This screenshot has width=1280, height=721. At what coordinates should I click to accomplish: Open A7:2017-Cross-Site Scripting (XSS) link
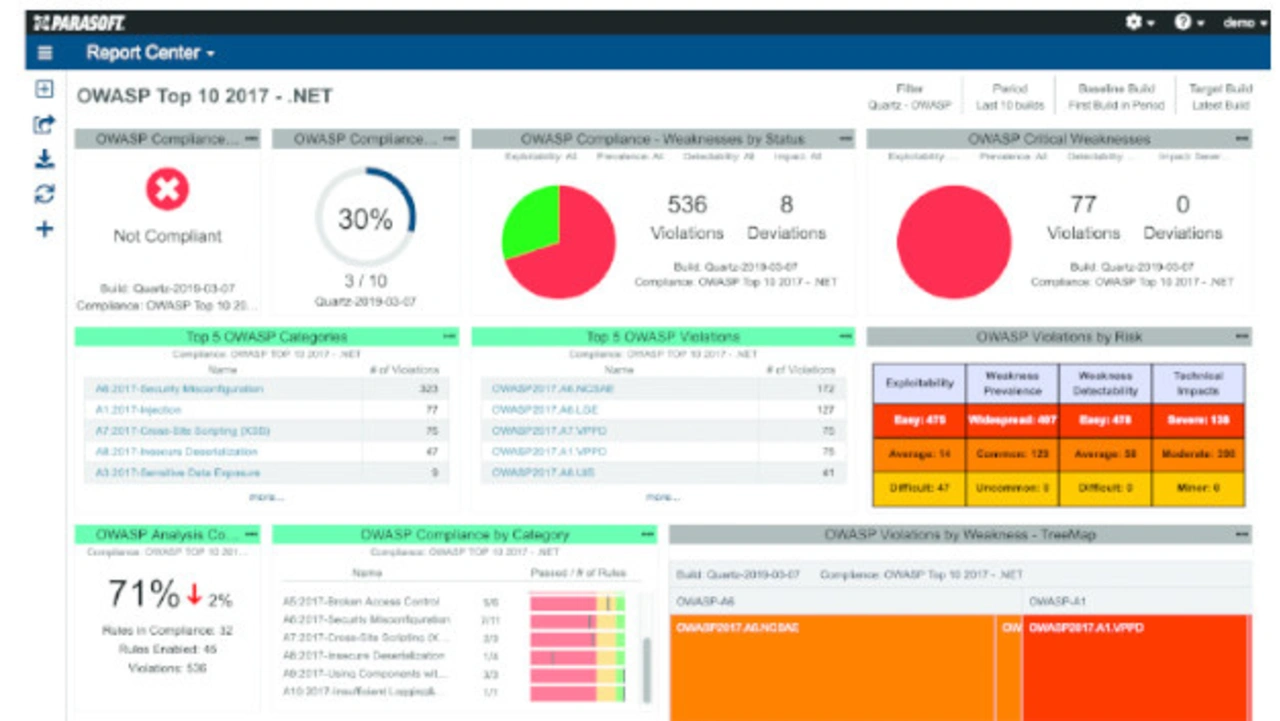pos(182,431)
